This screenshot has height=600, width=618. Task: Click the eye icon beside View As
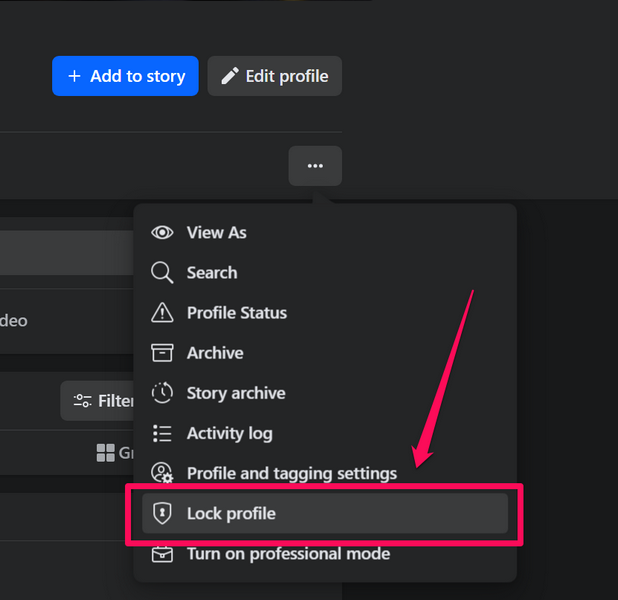pos(162,232)
